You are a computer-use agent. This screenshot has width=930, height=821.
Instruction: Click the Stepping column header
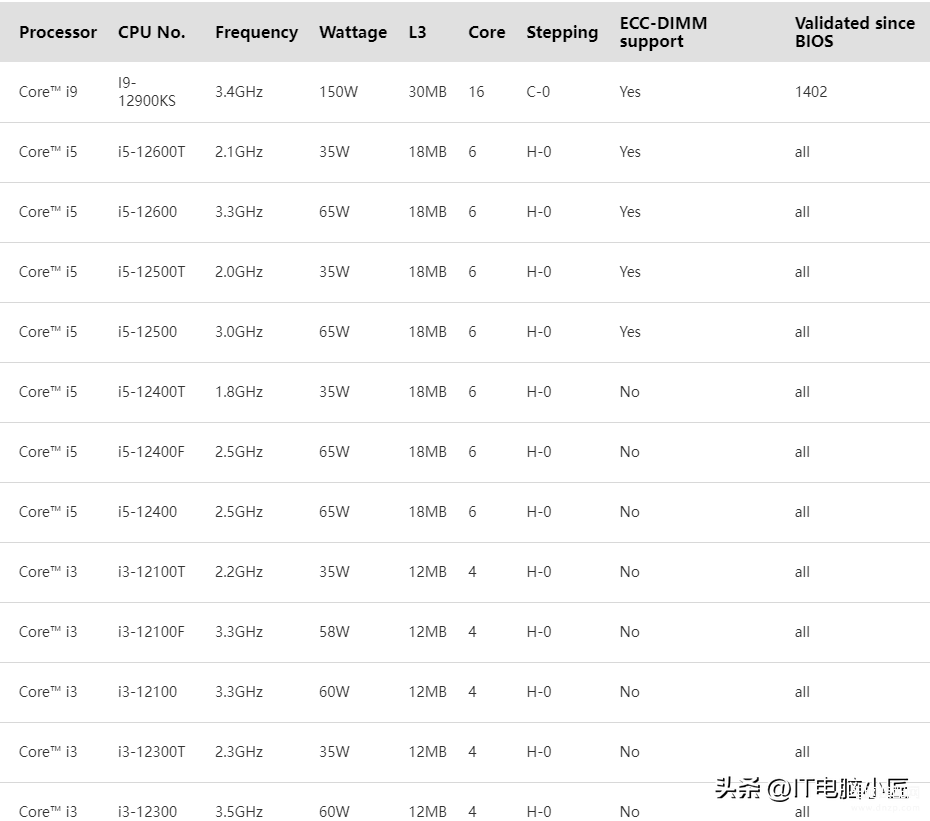[562, 33]
